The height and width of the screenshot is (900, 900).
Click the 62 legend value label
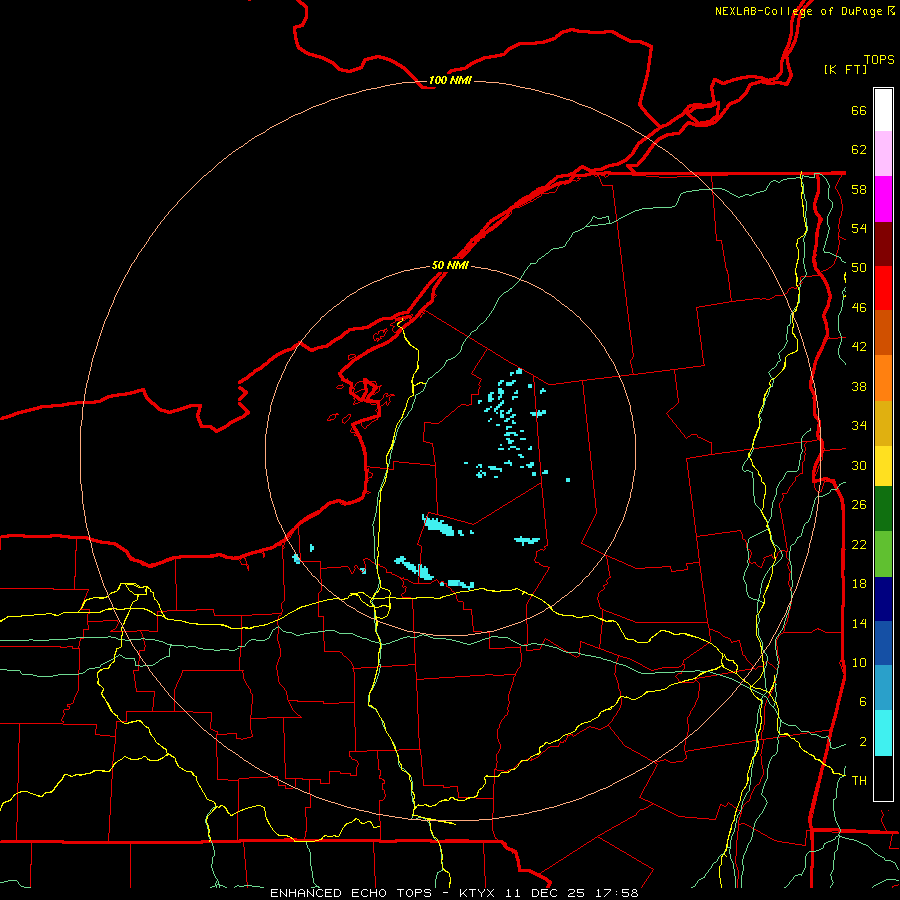click(859, 149)
